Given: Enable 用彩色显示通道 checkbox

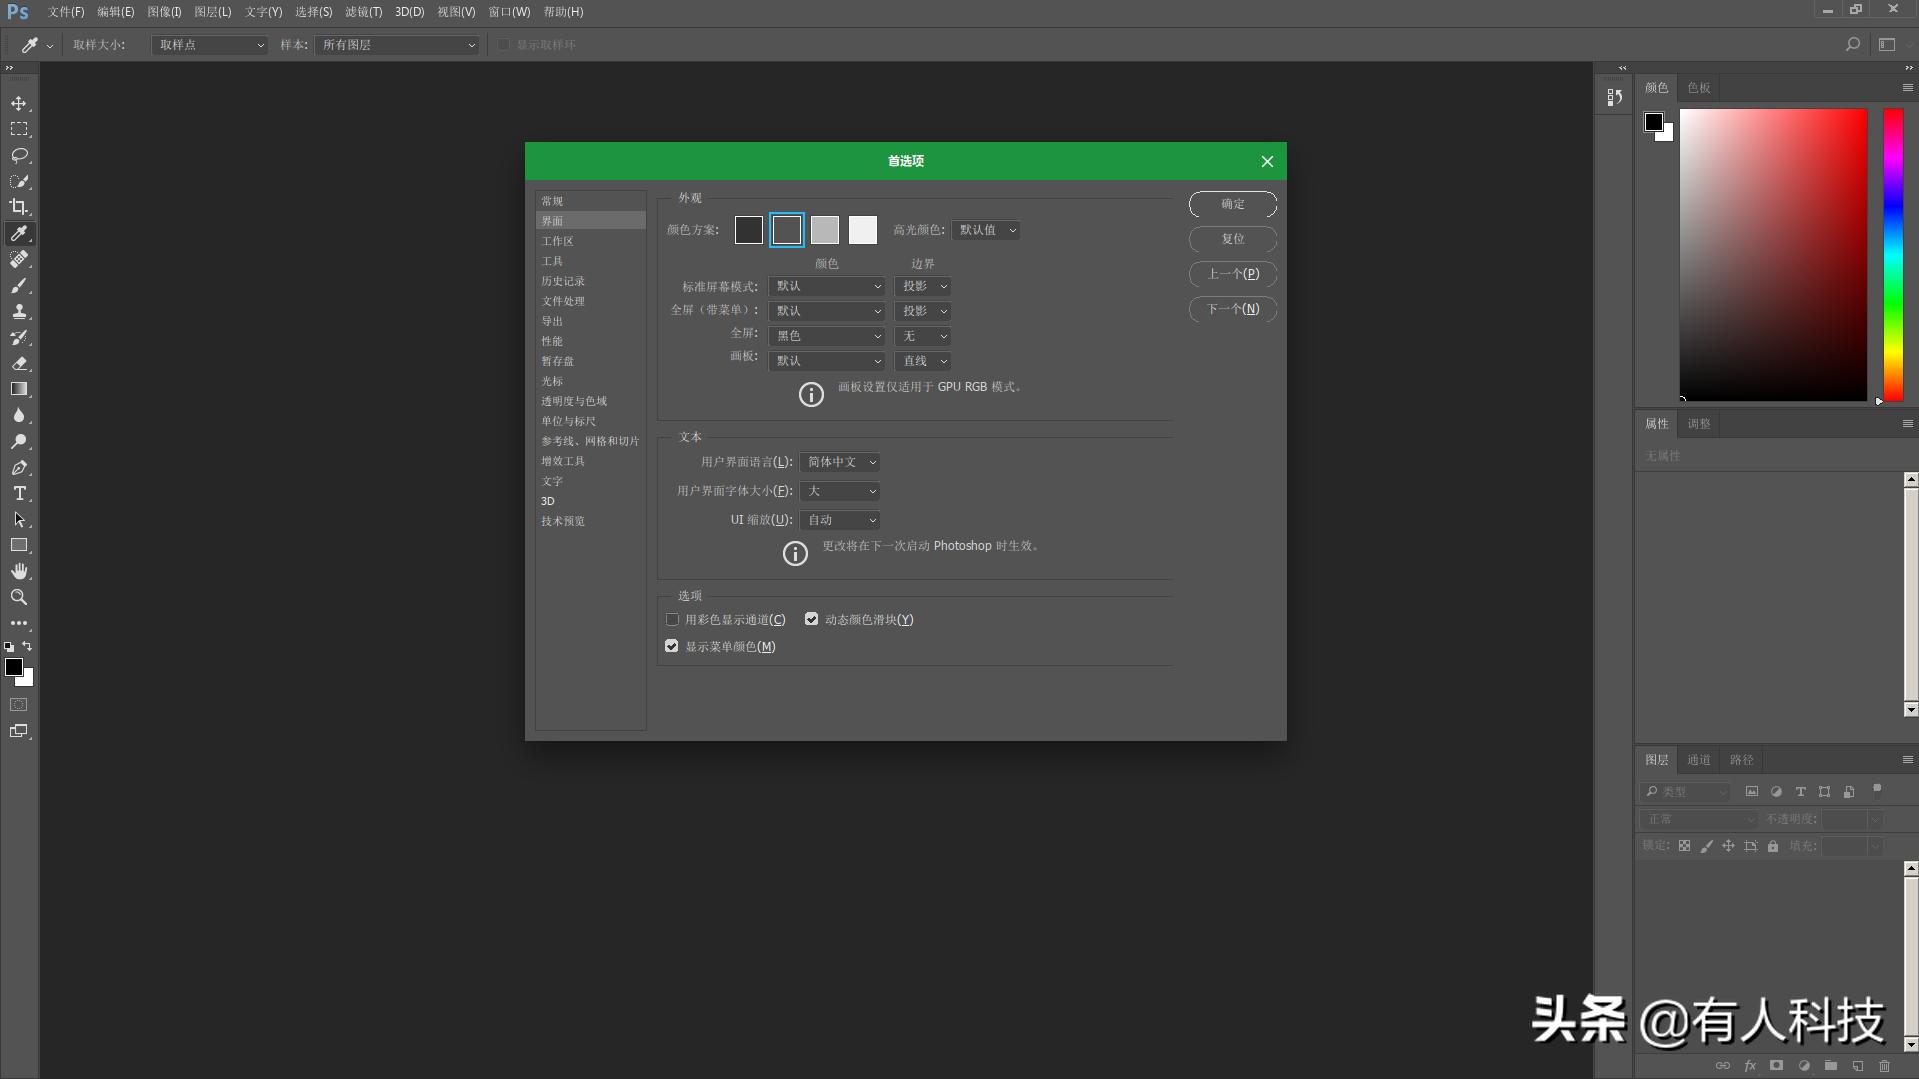Looking at the screenshot, I should (672, 620).
